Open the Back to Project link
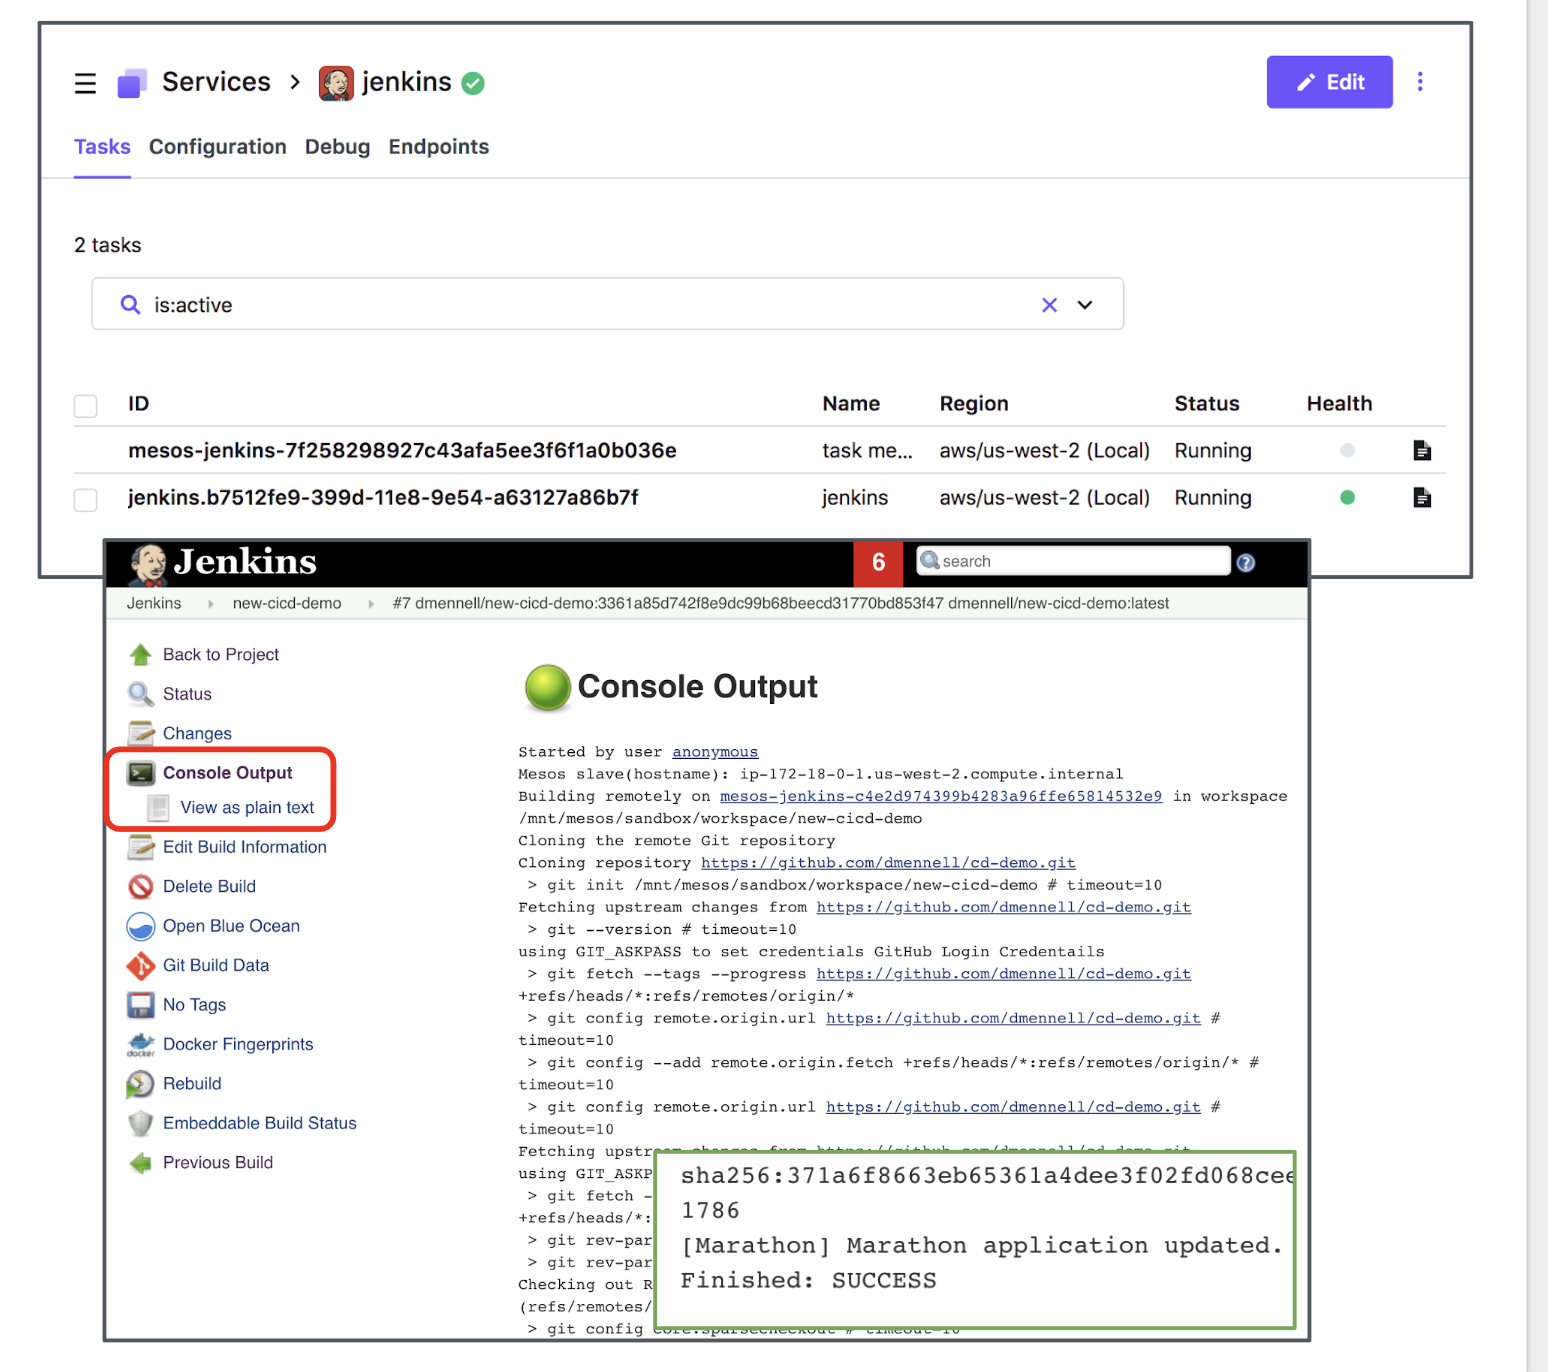This screenshot has width=1548, height=1372. coord(221,655)
